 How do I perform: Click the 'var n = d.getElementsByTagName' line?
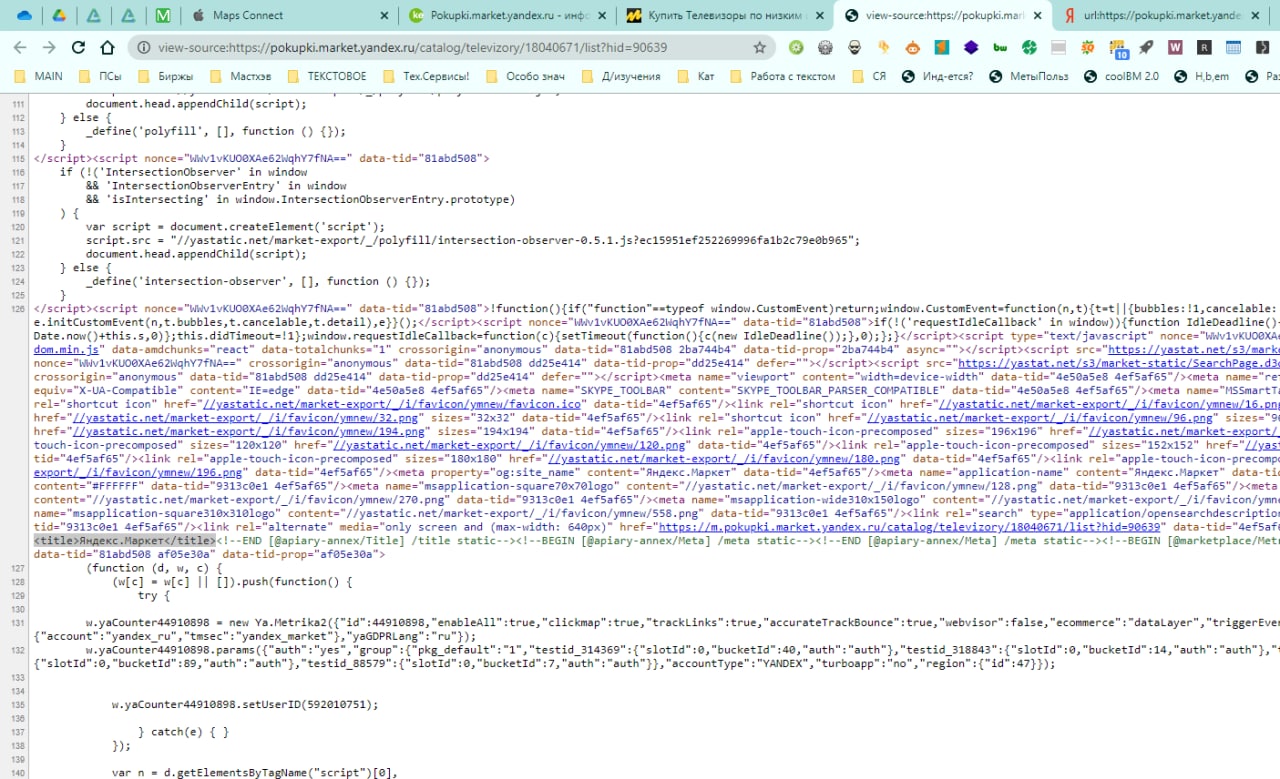tap(255, 773)
